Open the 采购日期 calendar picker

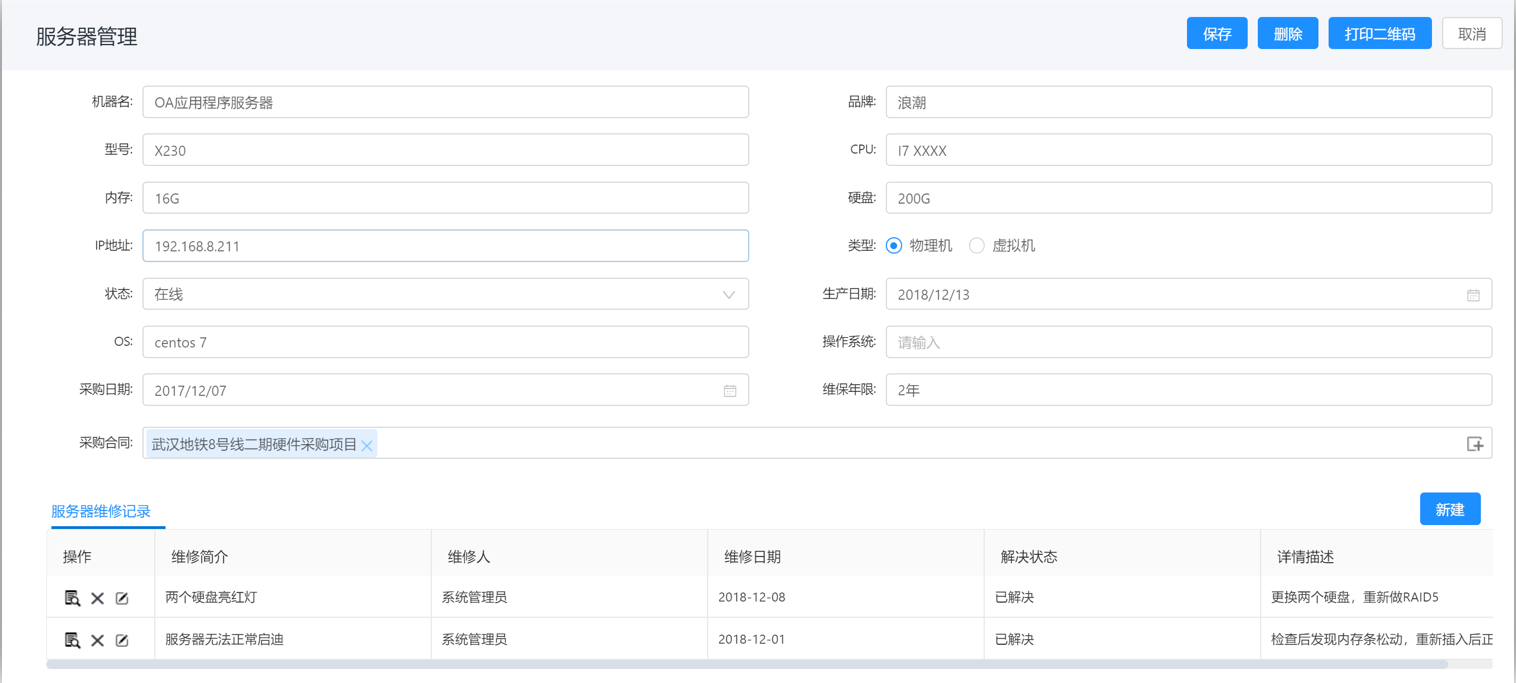pos(729,391)
